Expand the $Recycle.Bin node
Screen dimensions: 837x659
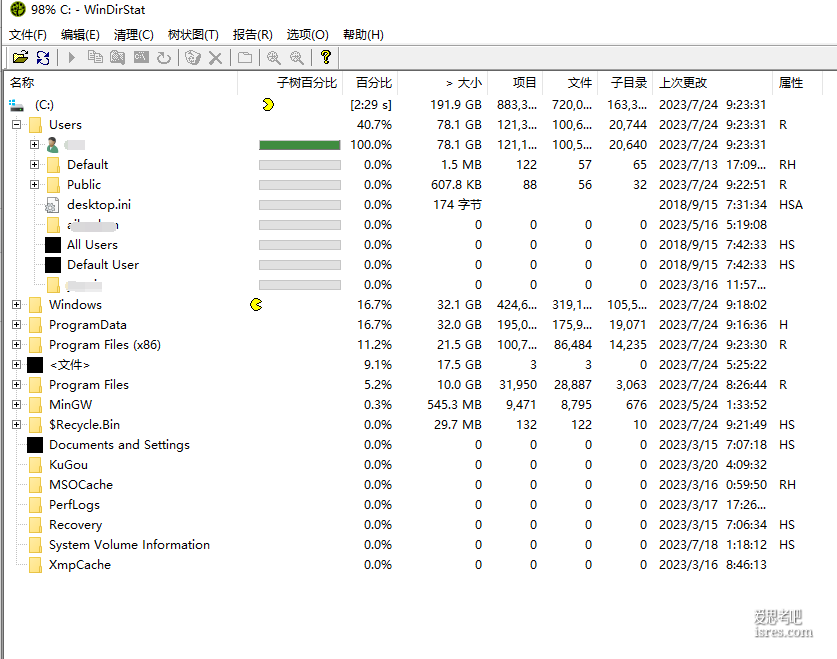pos(17,425)
